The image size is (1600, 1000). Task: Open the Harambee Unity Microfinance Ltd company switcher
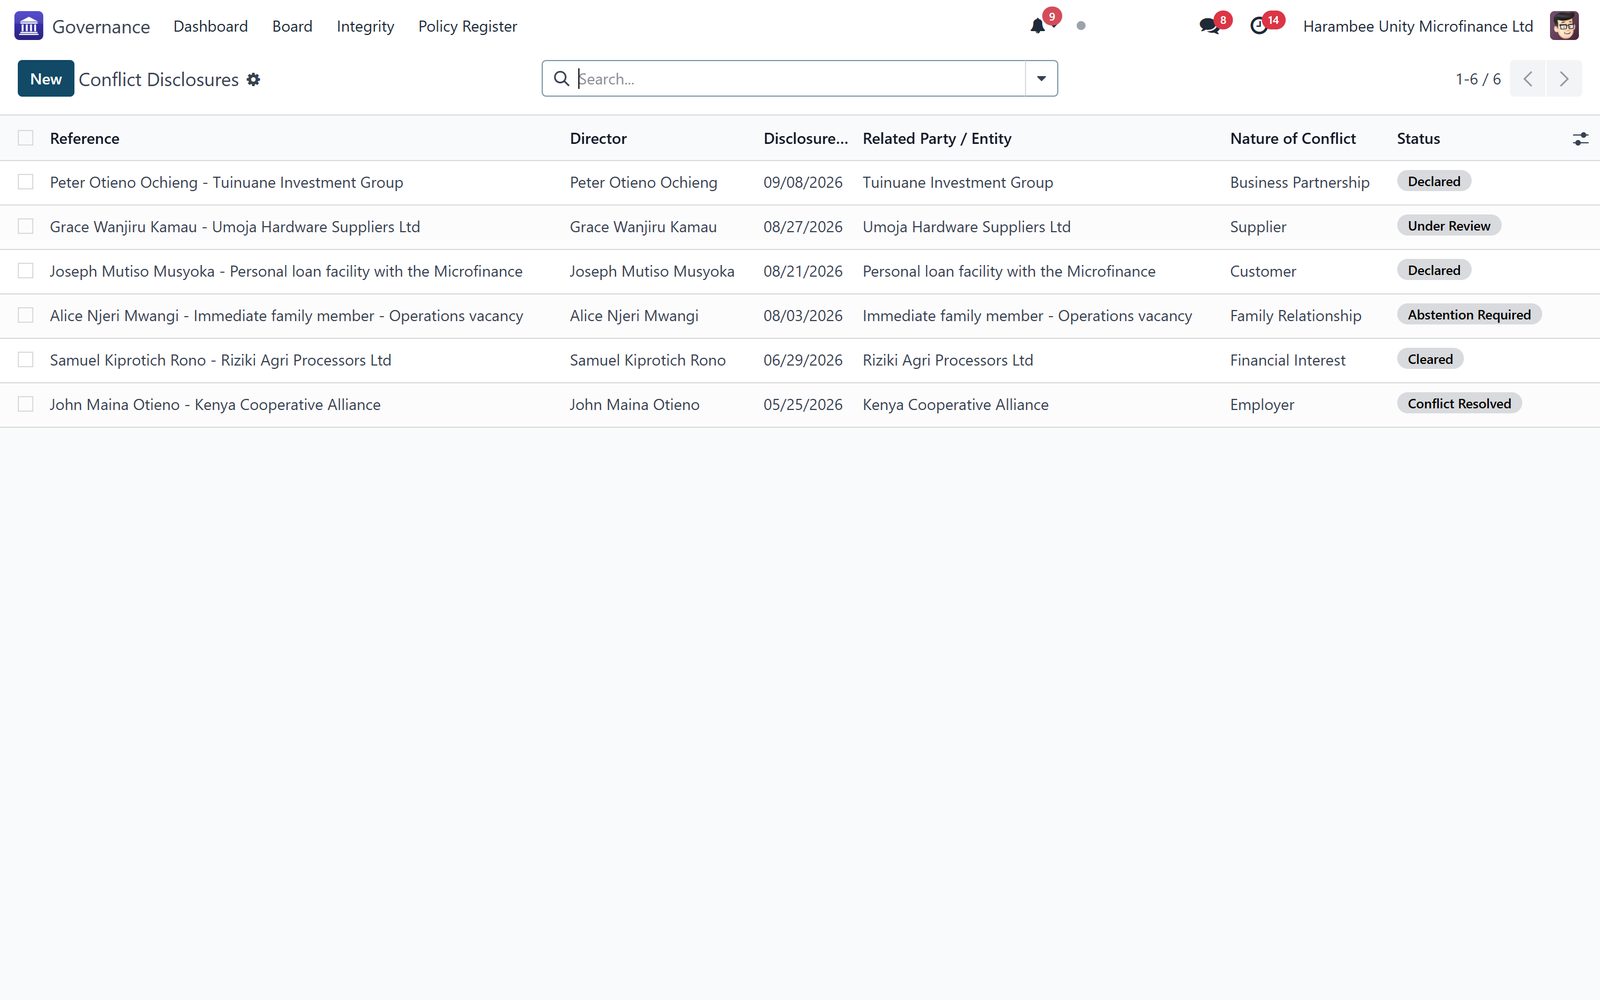pyautogui.click(x=1418, y=26)
